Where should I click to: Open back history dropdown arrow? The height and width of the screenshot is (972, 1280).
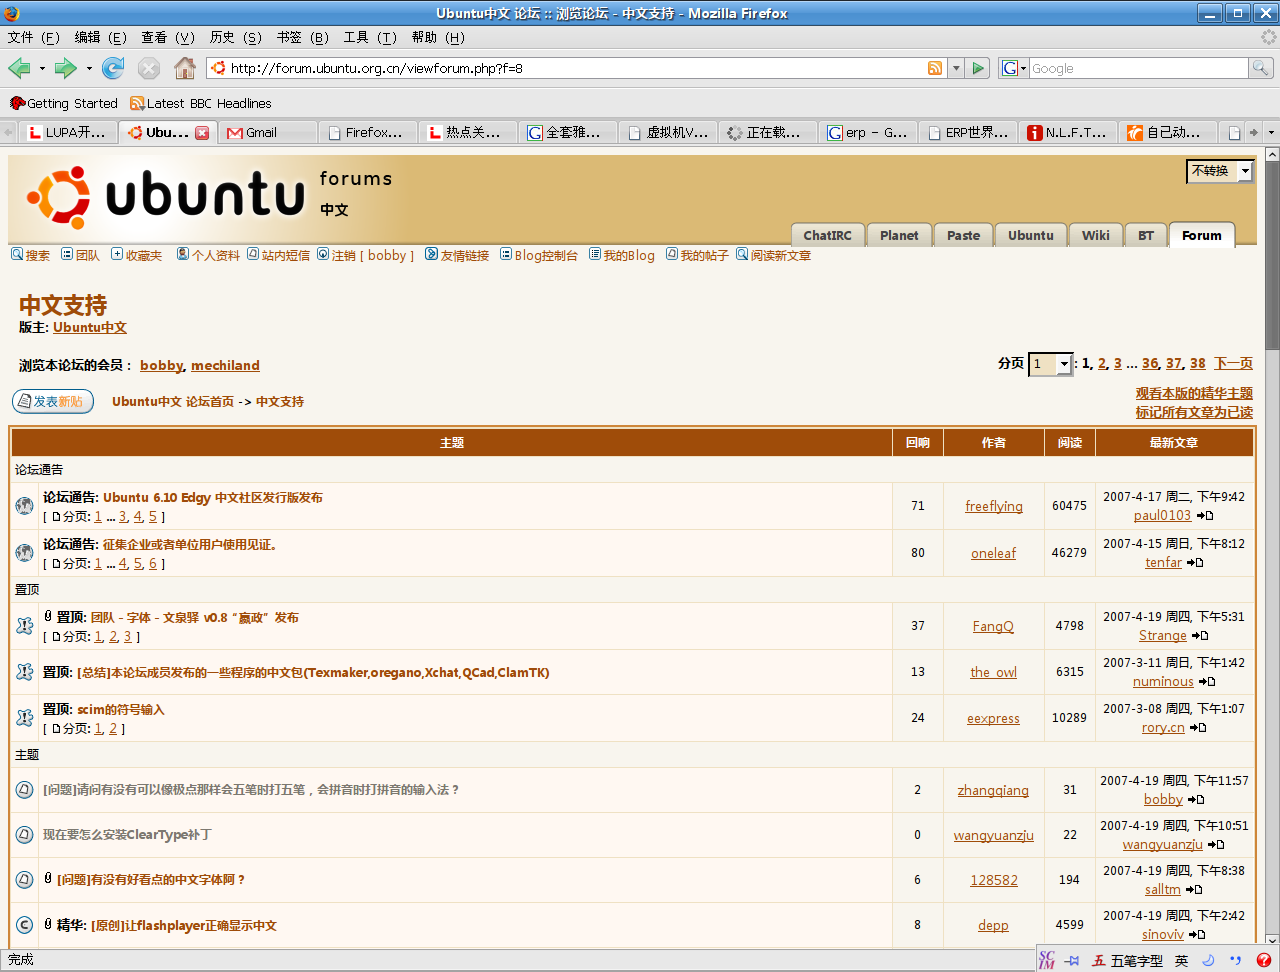42,68
